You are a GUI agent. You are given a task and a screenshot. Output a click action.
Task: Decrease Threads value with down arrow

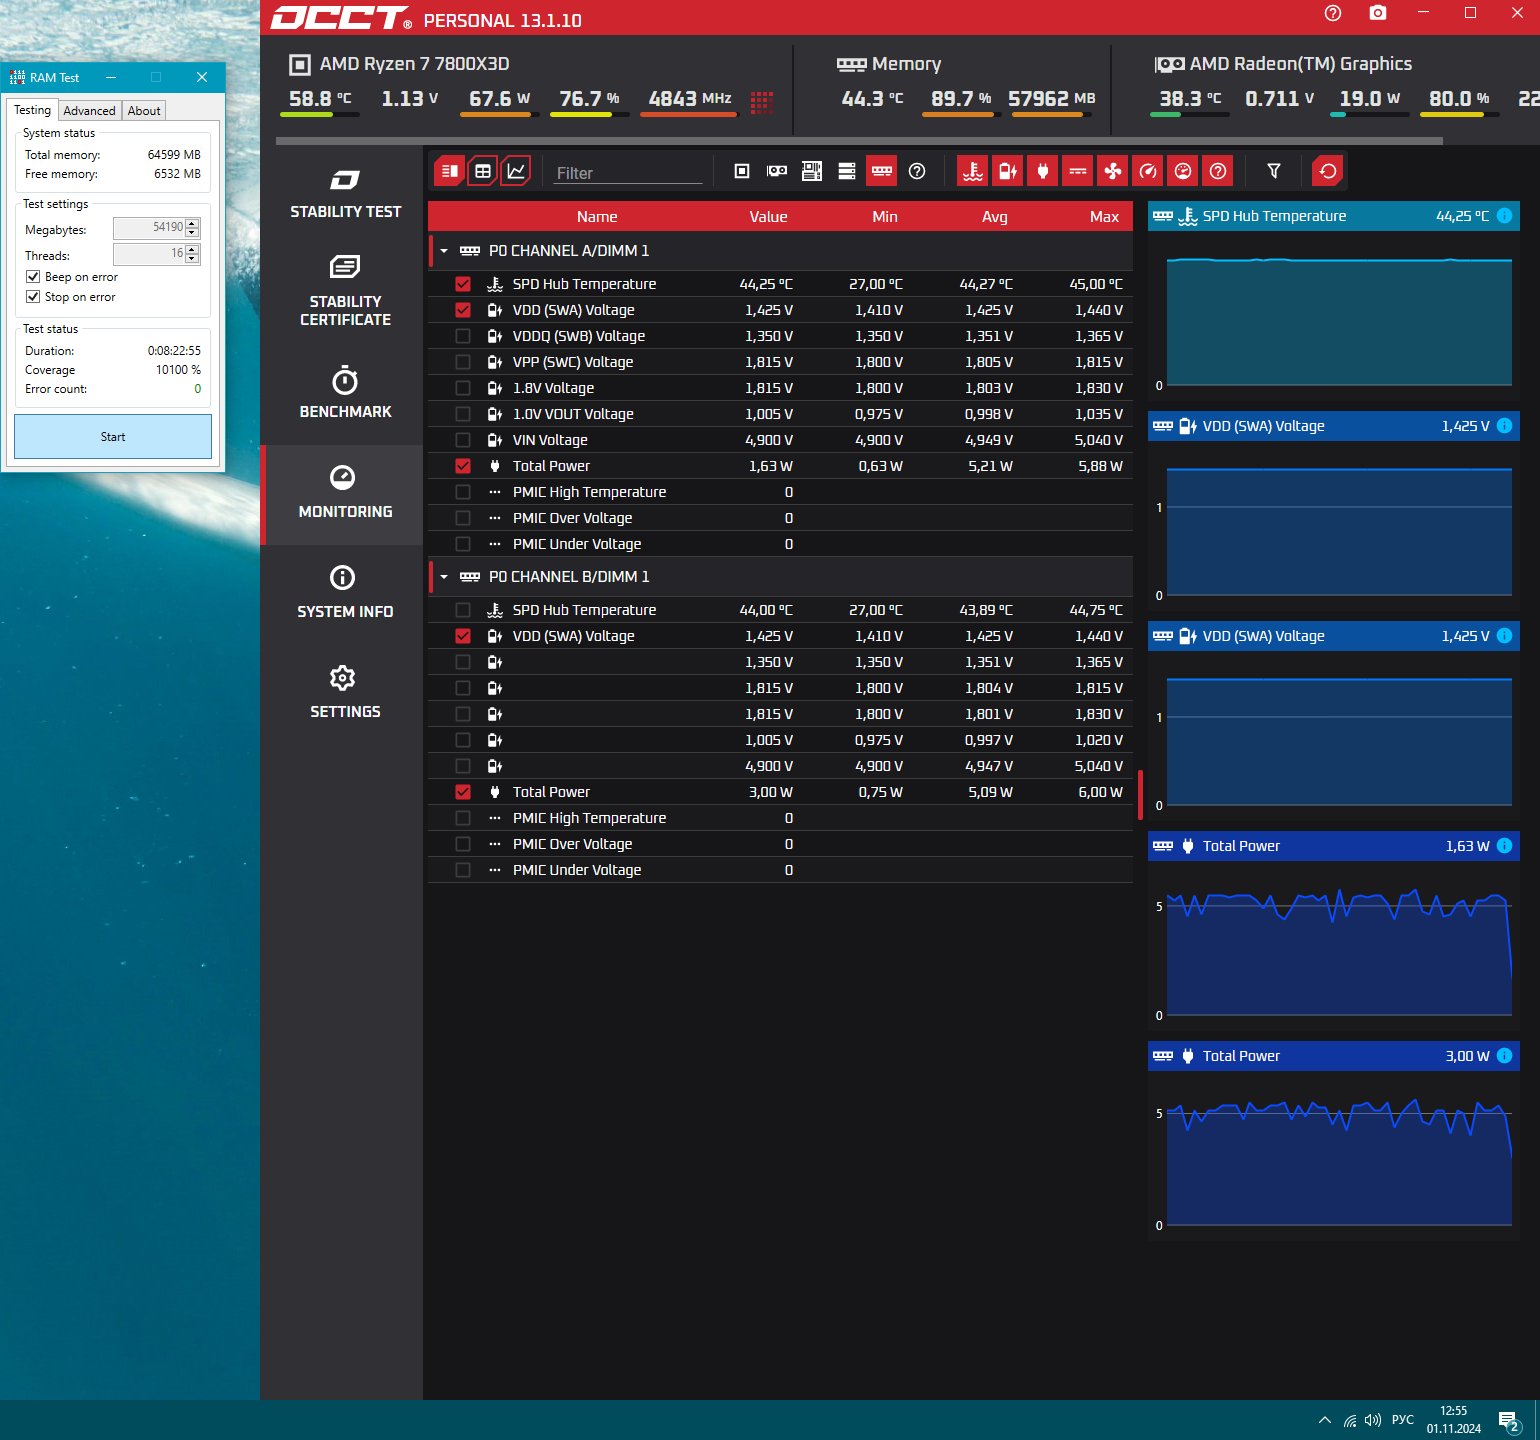click(193, 259)
